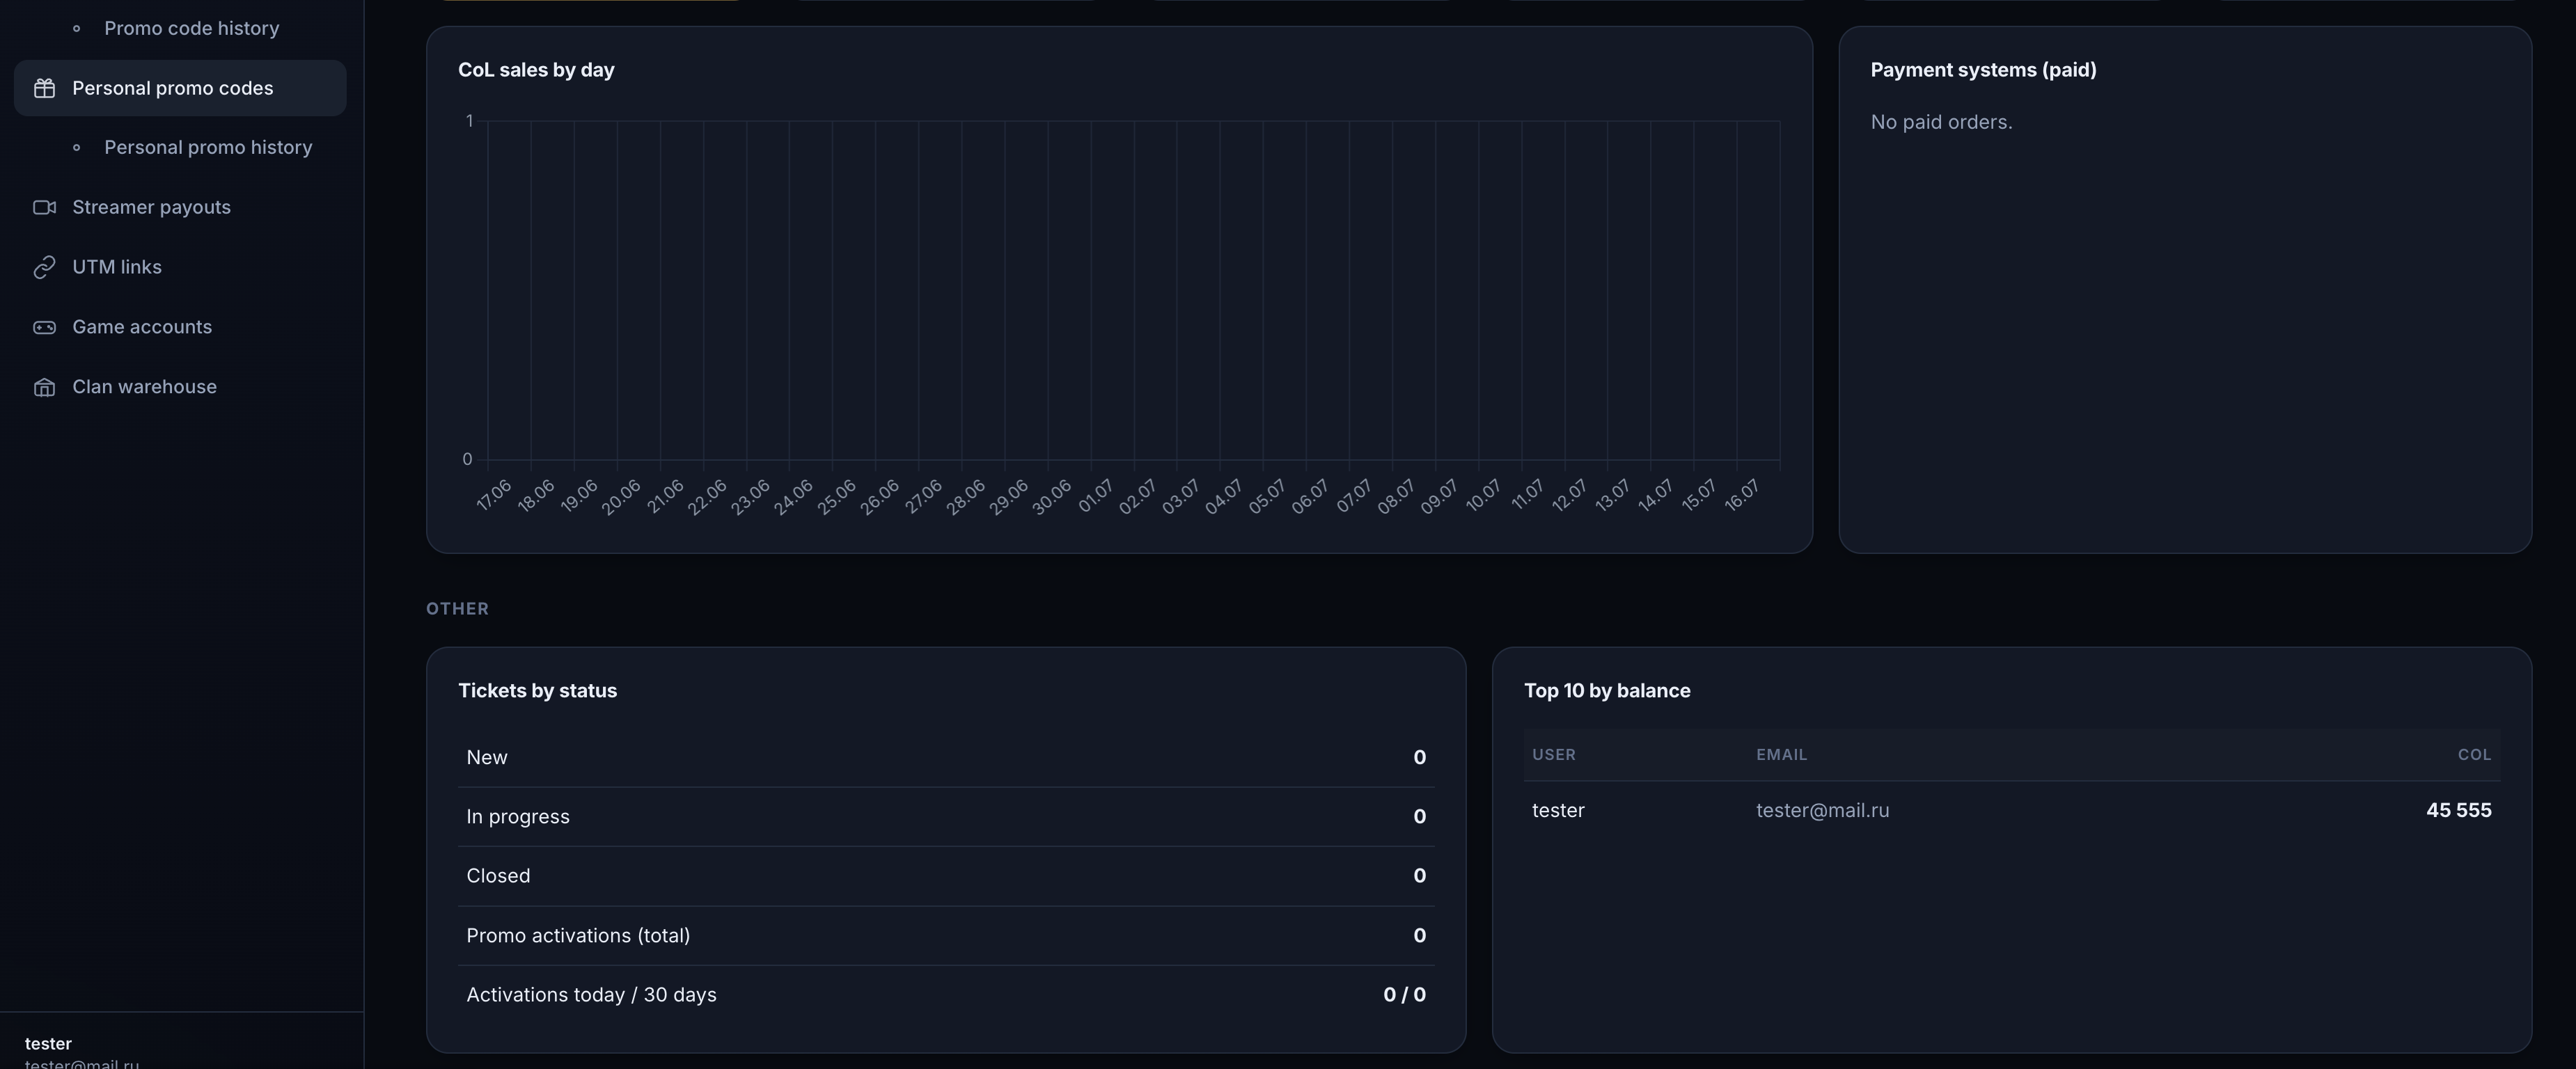2576x1069 pixels.
Task: Select the Closed tickets row
Action: [x=946, y=876]
